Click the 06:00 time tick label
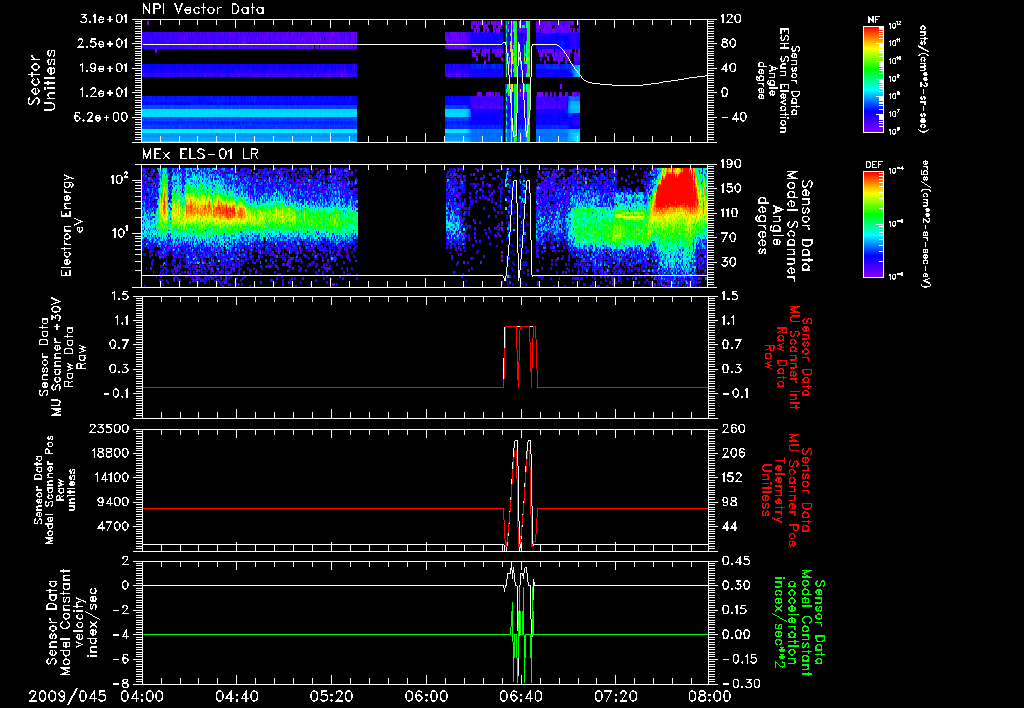This screenshot has width=1024, height=708. coord(426,696)
